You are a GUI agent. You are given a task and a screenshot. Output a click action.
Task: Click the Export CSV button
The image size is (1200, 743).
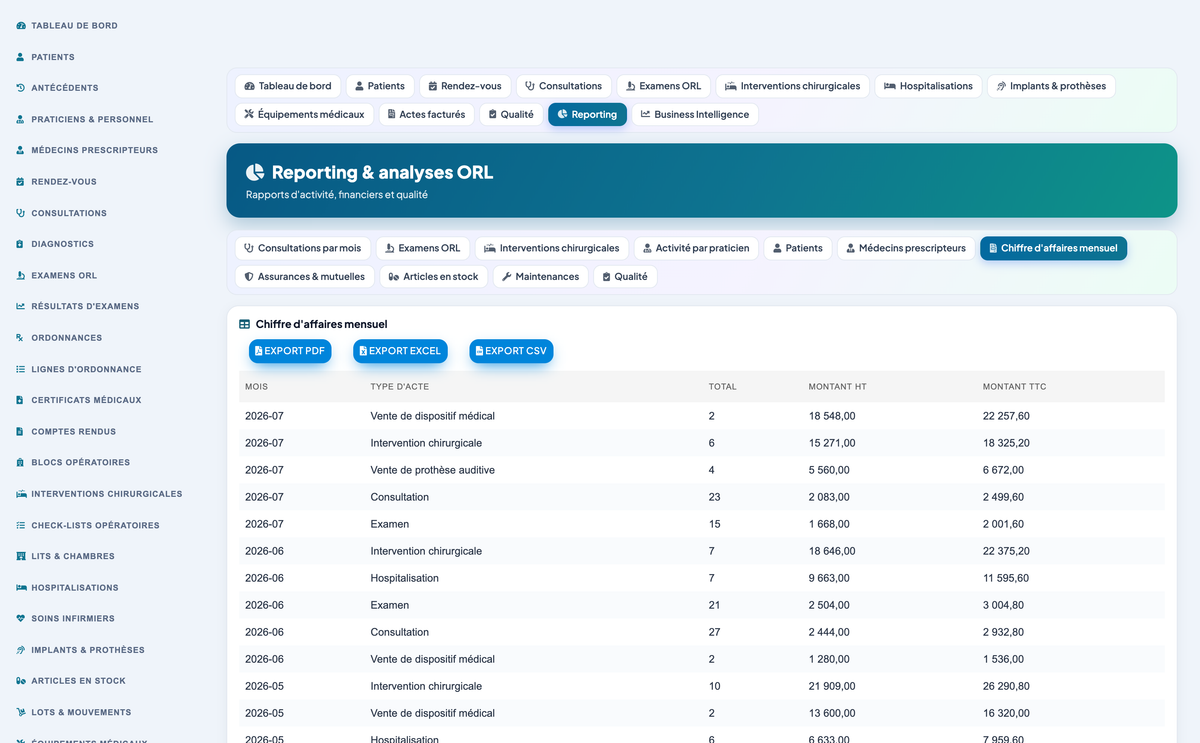511,351
